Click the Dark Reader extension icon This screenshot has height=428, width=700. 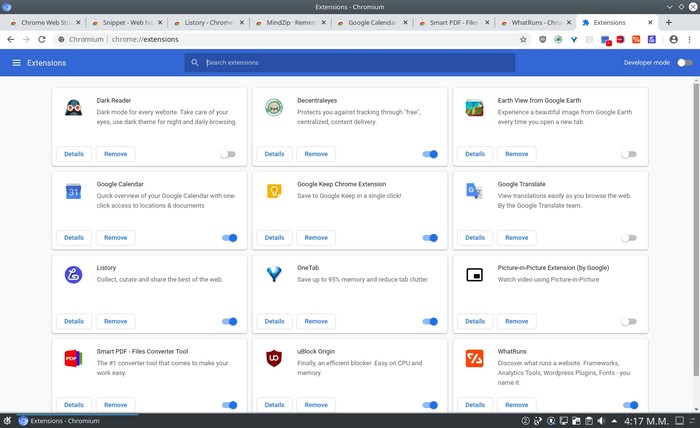point(73,108)
